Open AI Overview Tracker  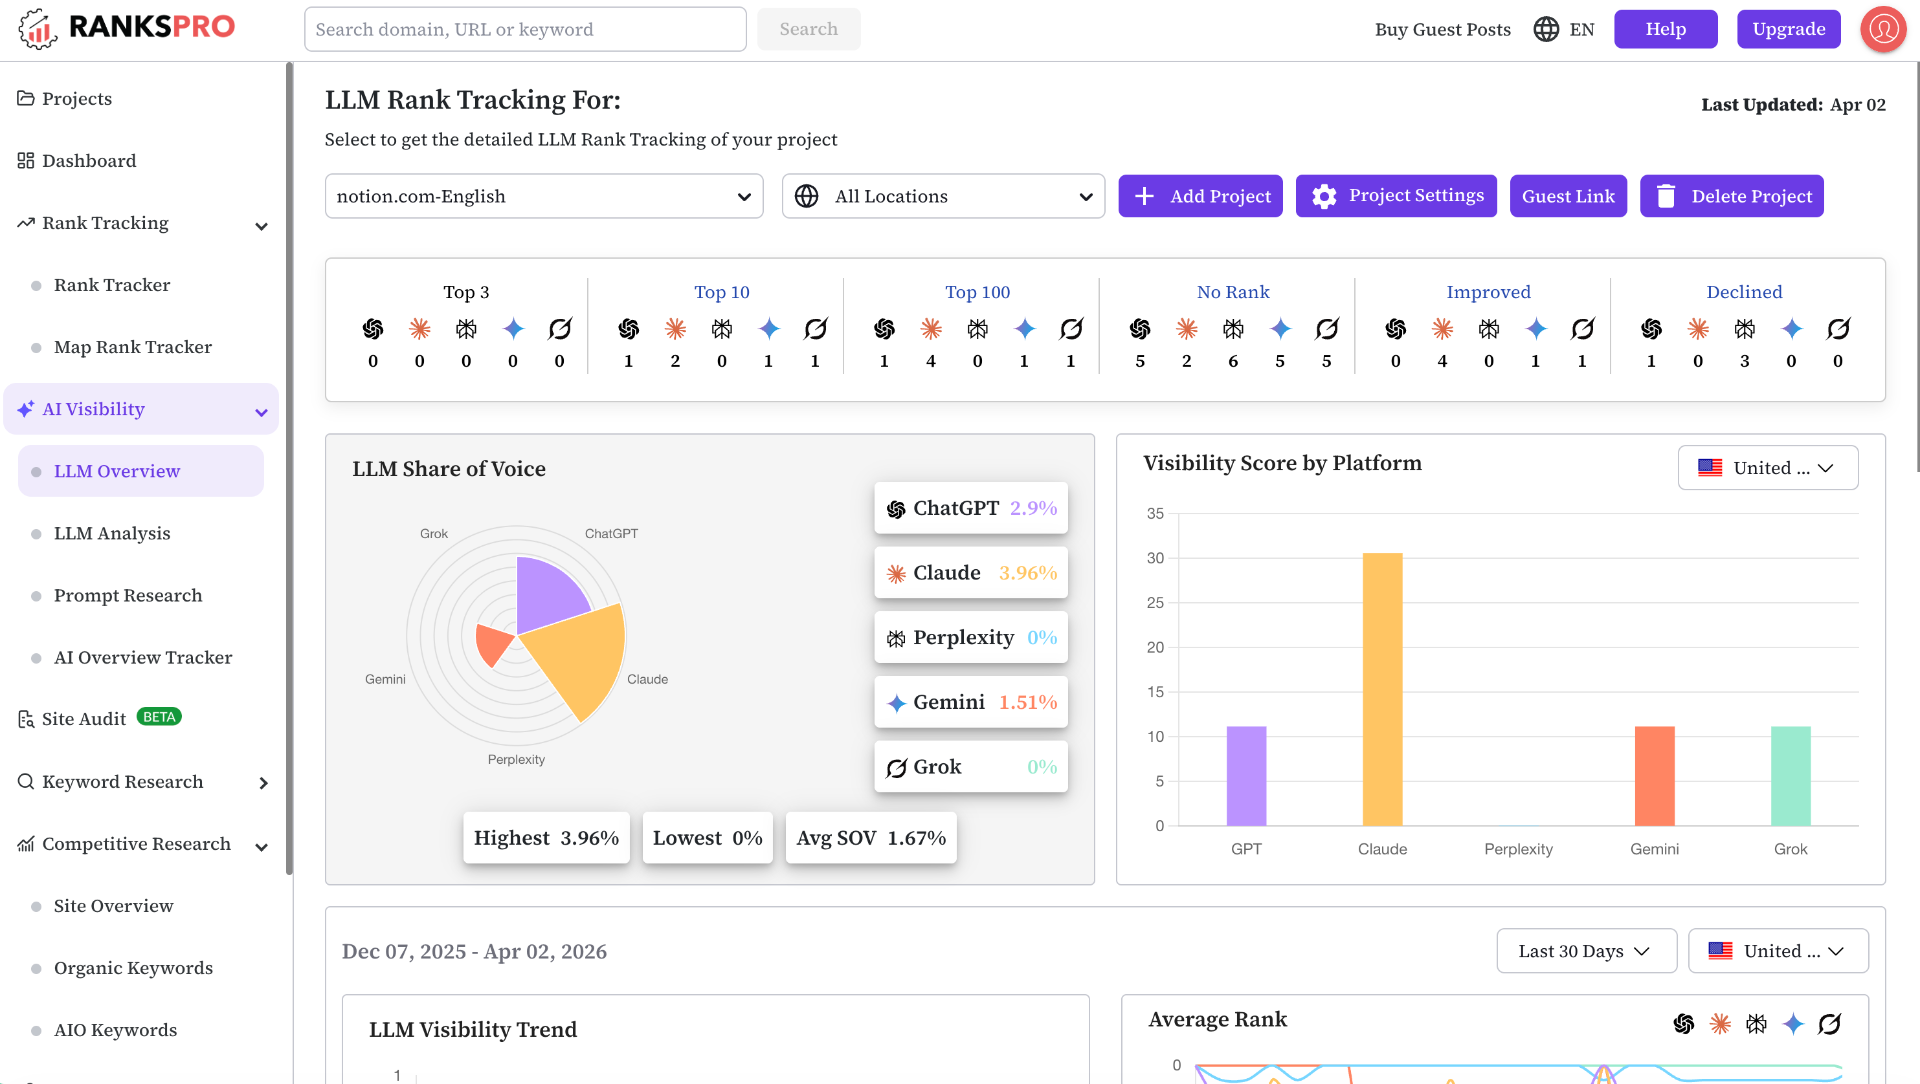click(x=143, y=657)
